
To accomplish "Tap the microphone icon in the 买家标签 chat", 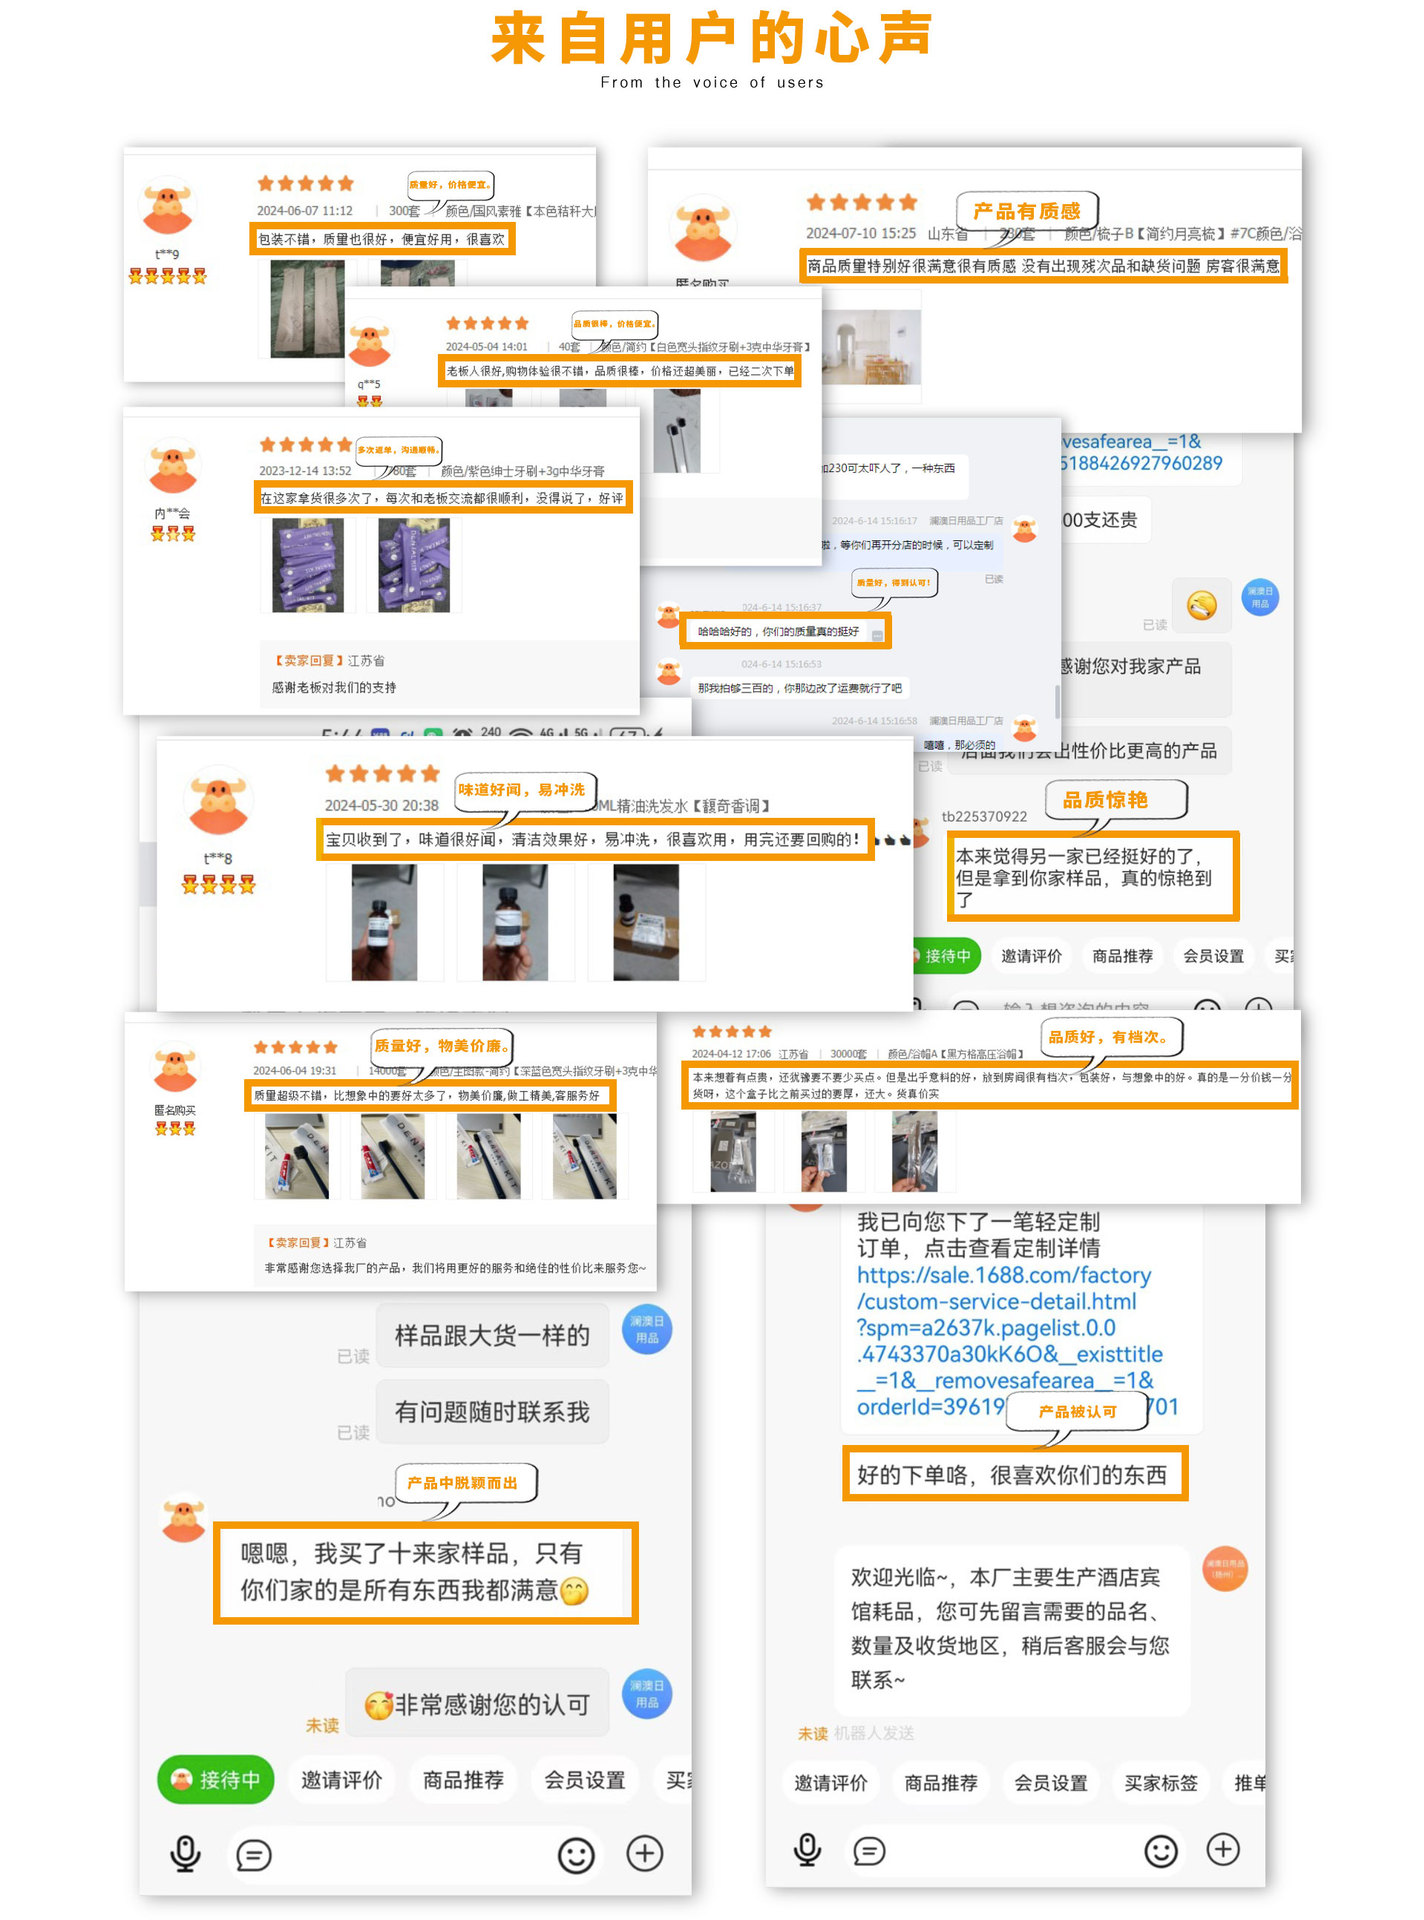I will [807, 1850].
